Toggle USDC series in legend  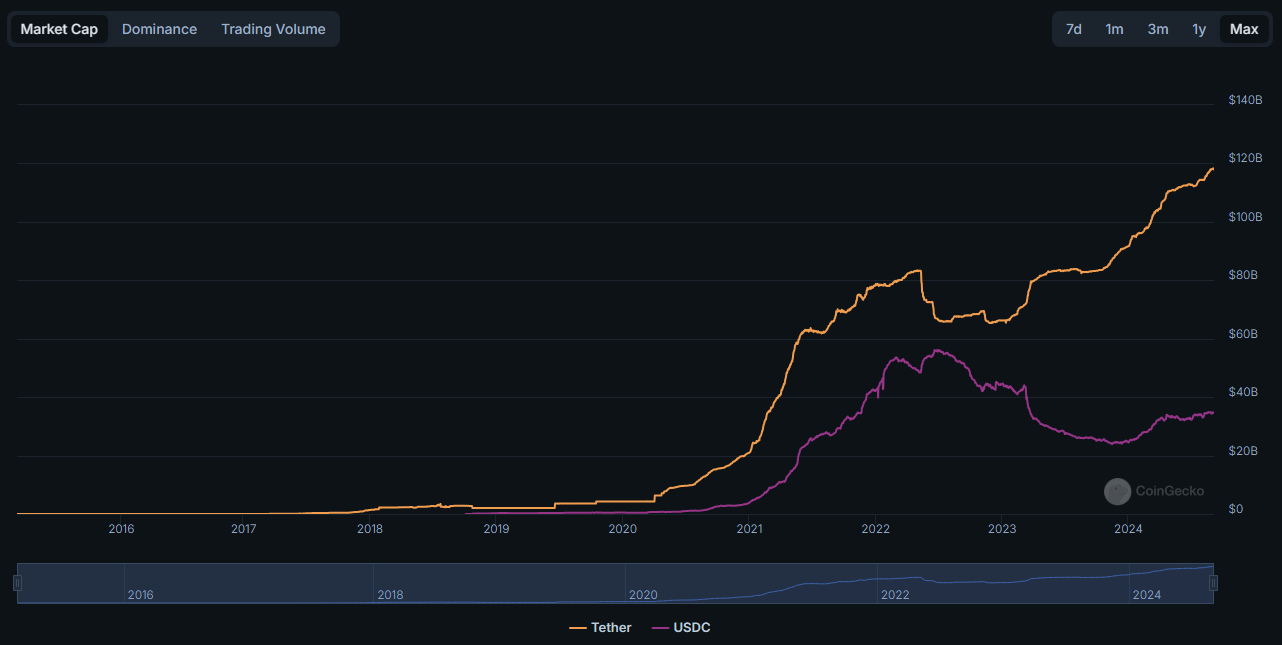pos(691,628)
